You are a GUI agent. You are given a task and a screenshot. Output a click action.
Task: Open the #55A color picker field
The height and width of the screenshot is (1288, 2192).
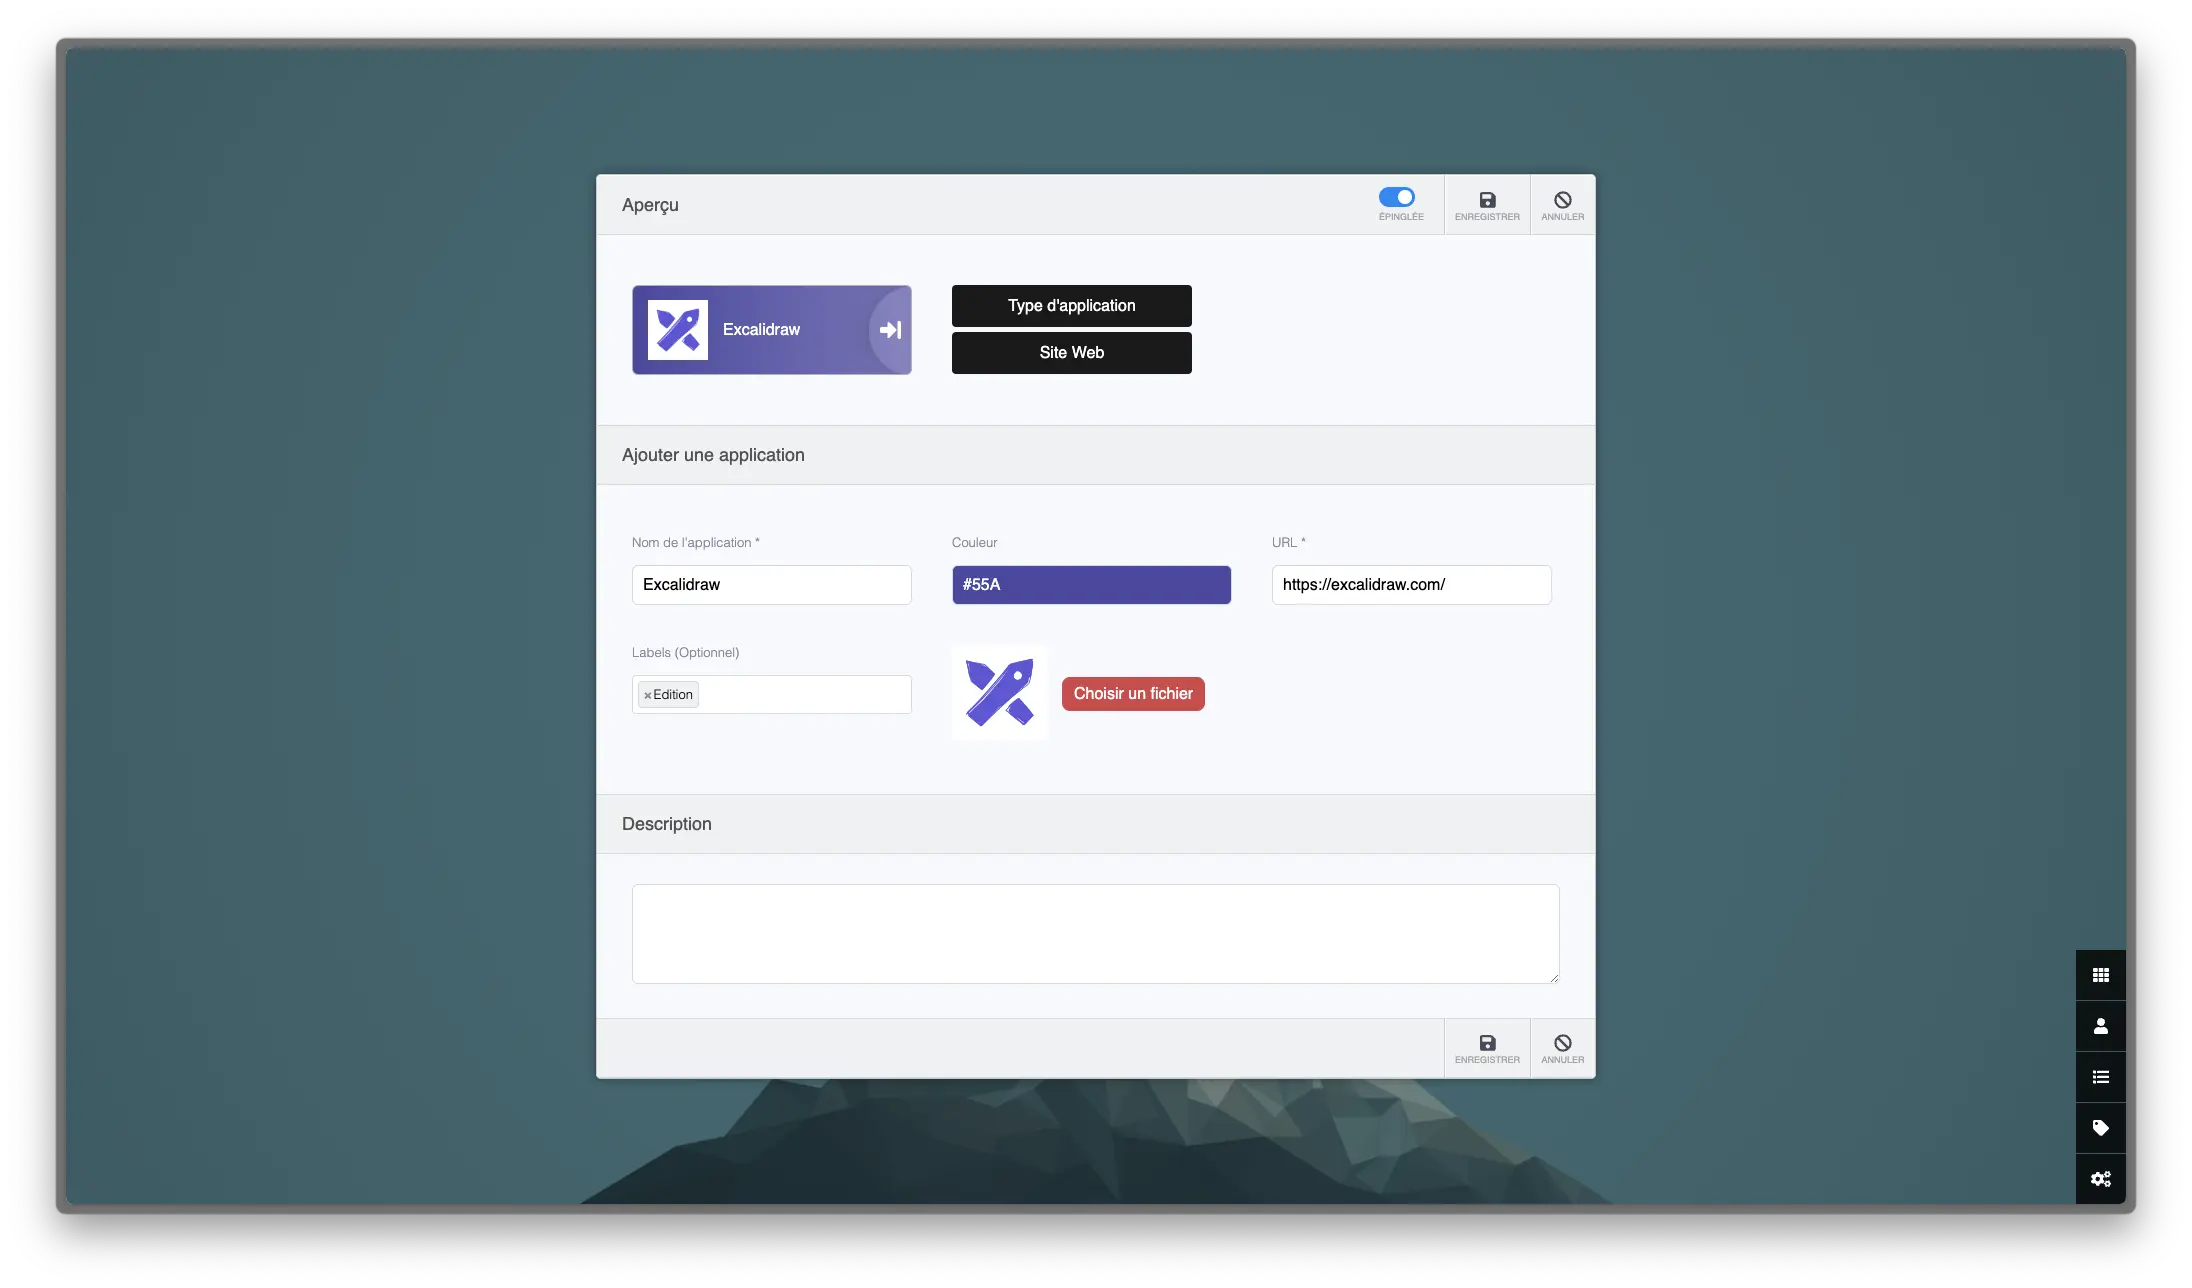coord(1091,585)
